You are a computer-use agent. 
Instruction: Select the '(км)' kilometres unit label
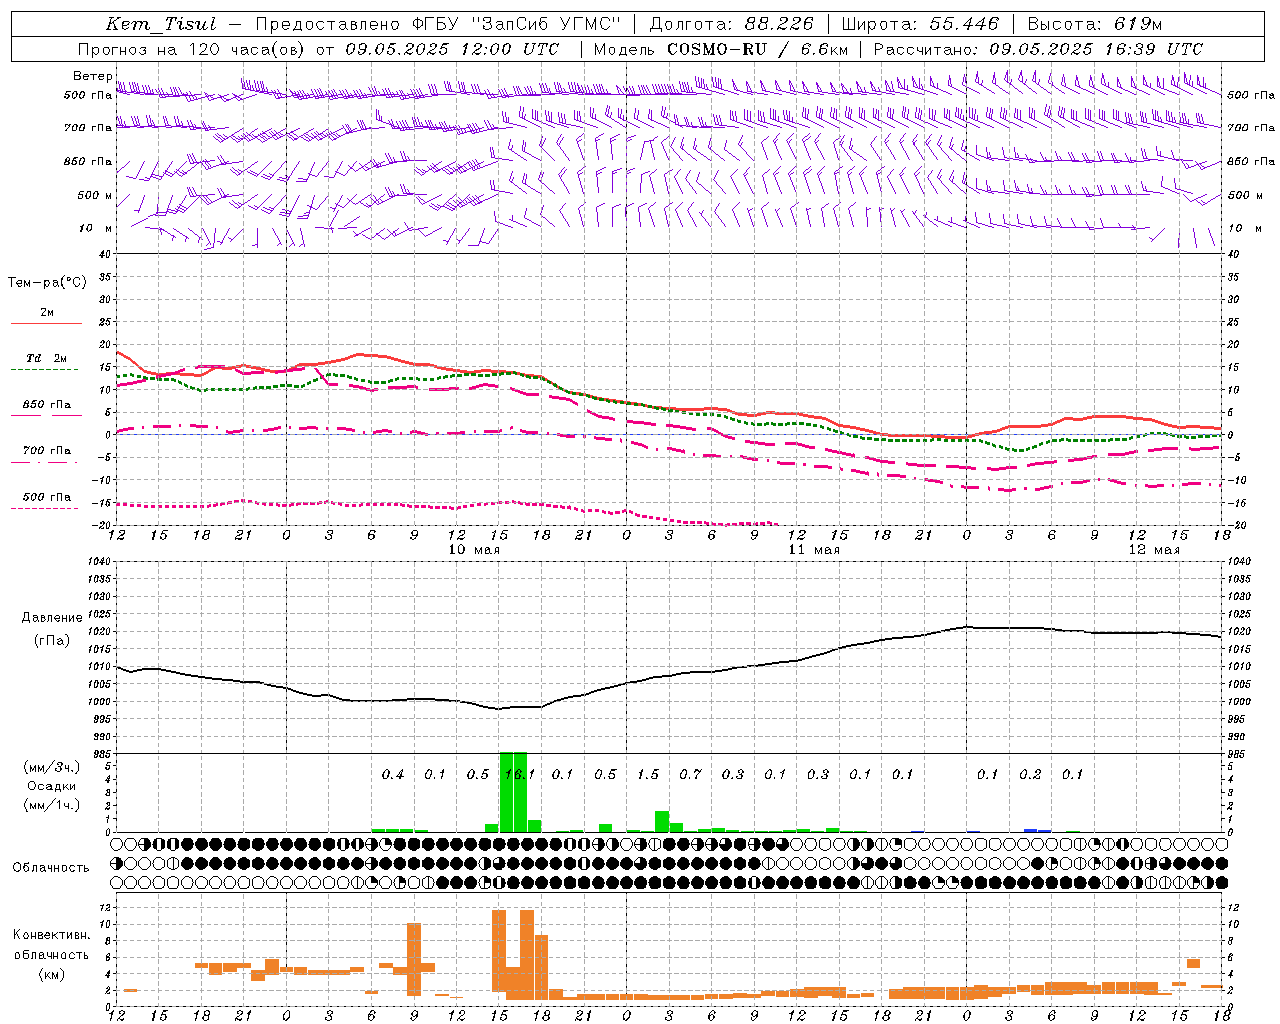click(x=53, y=974)
